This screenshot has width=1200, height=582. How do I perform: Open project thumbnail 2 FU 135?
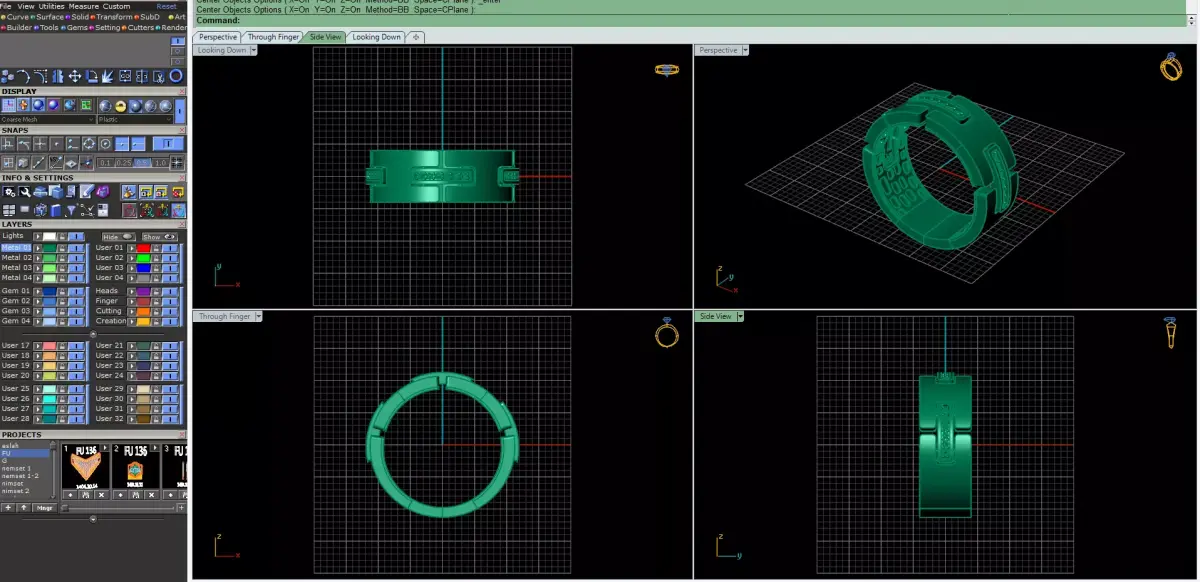tap(135, 465)
